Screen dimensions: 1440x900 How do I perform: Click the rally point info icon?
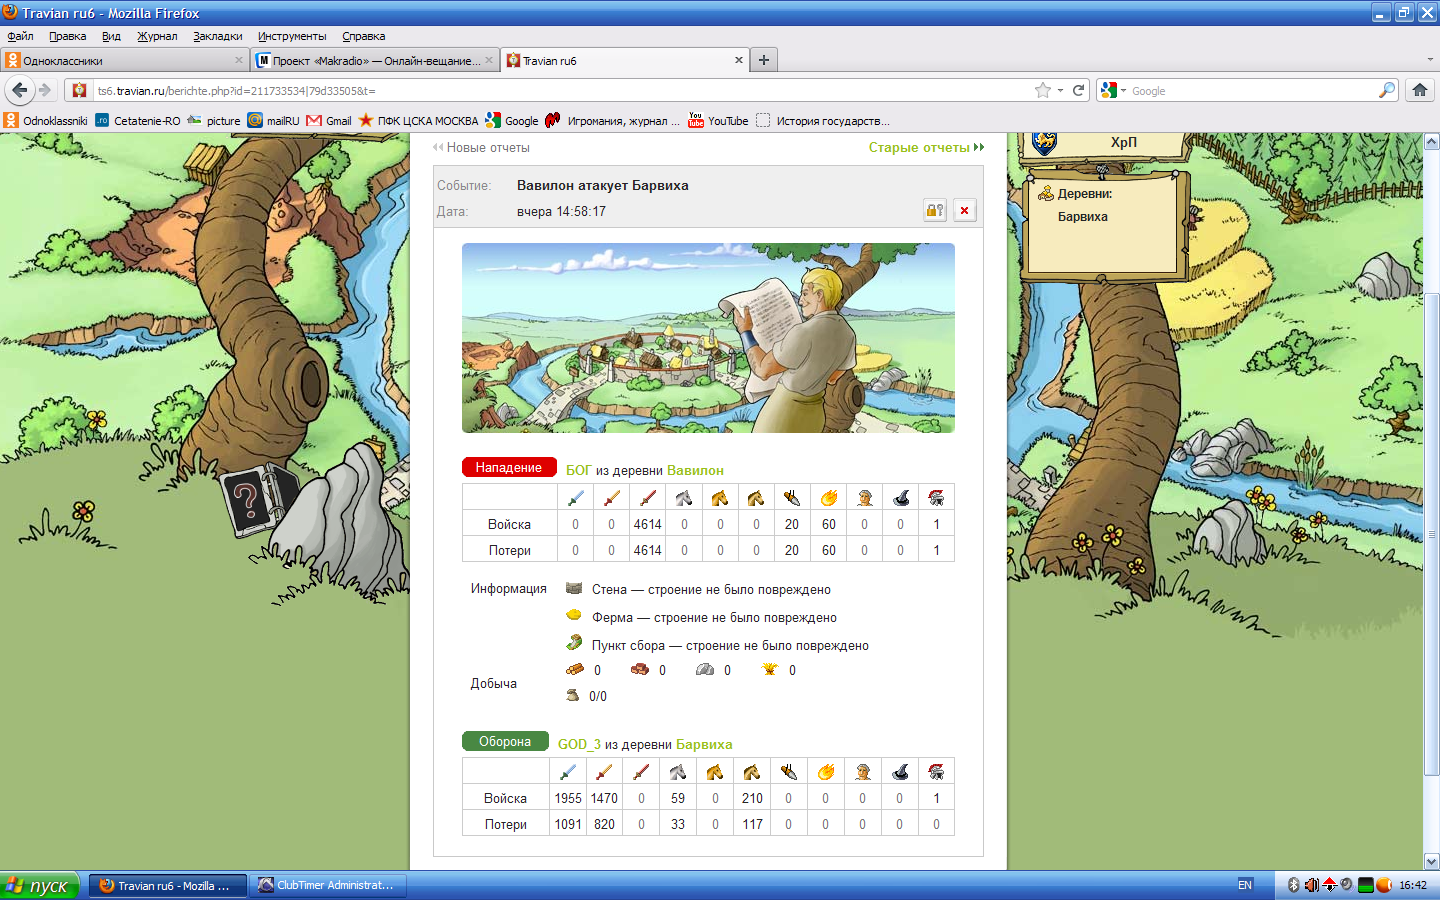[x=574, y=642]
